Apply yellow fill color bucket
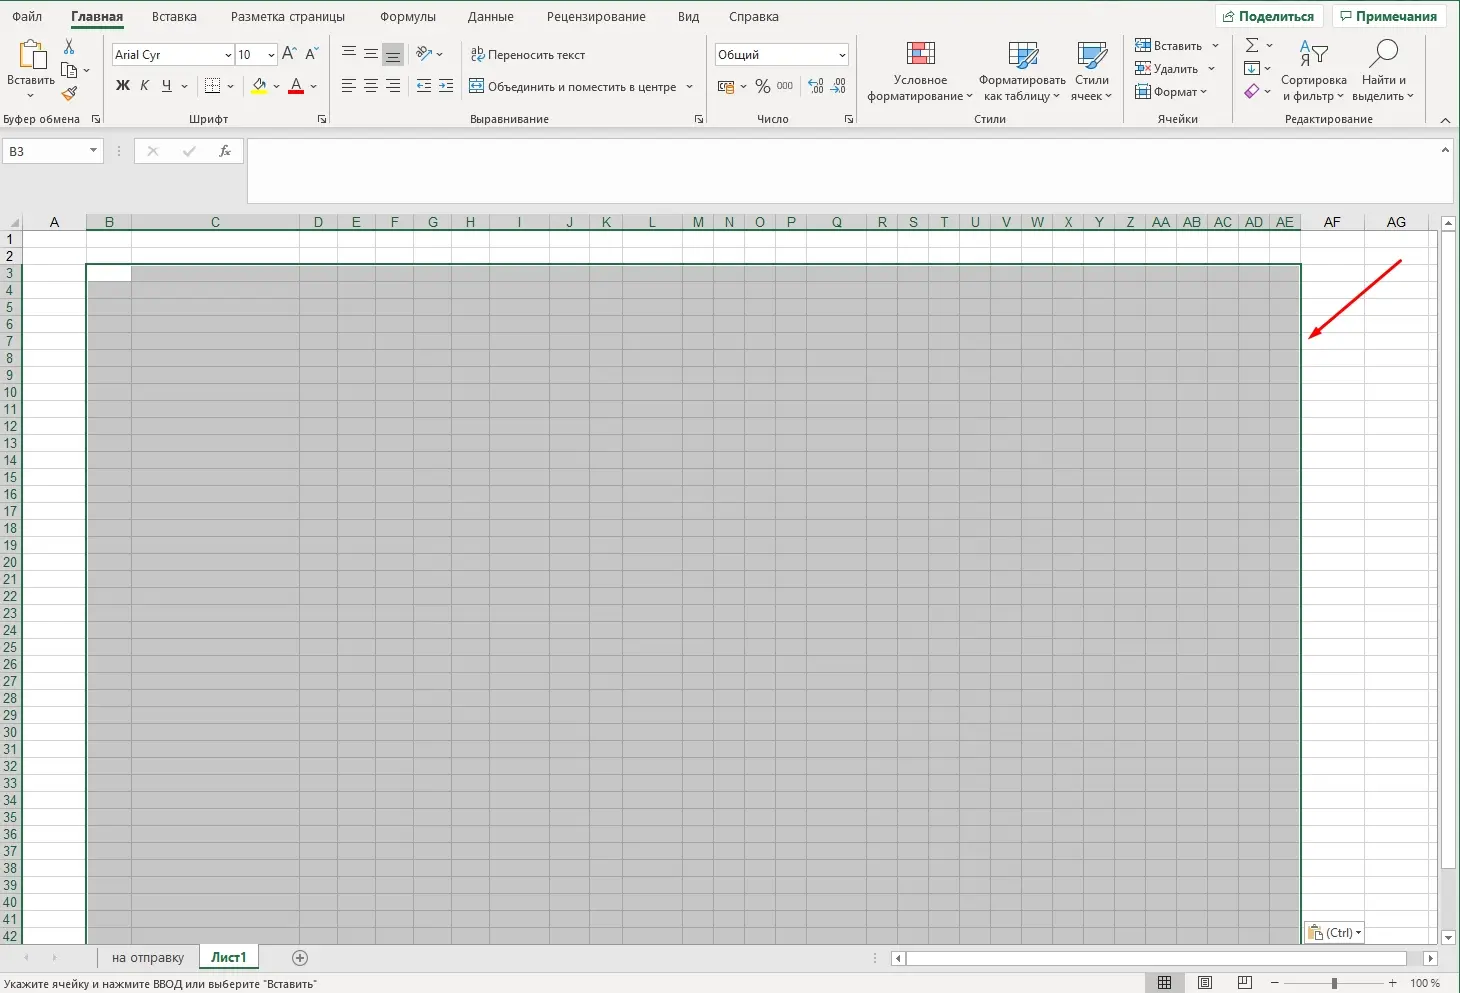The width and height of the screenshot is (1460, 993). coord(259,86)
